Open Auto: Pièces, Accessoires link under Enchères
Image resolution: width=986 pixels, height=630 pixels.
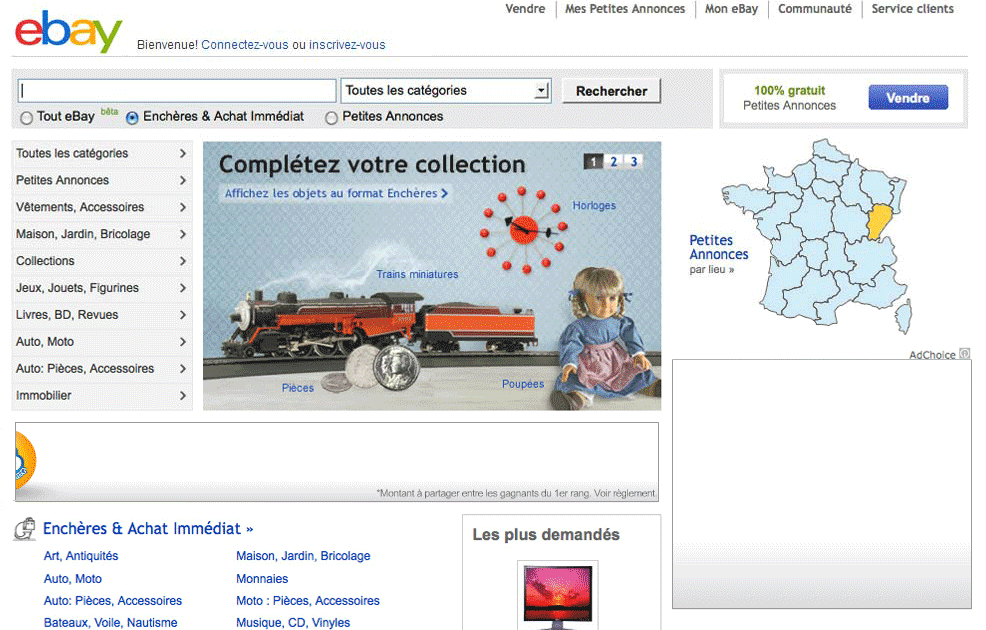[x=113, y=600]
